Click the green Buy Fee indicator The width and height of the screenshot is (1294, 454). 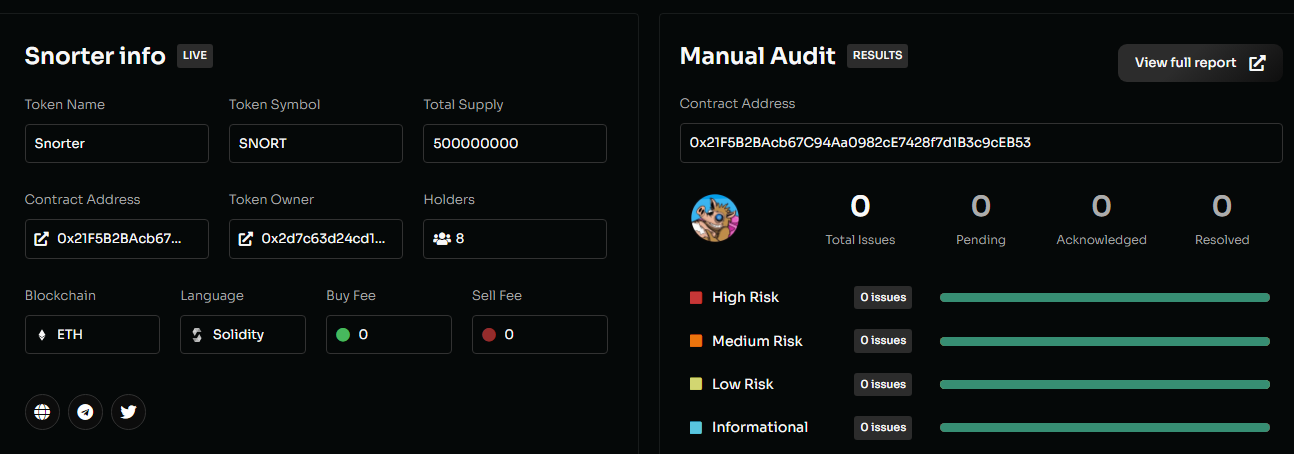click(343, 335)
